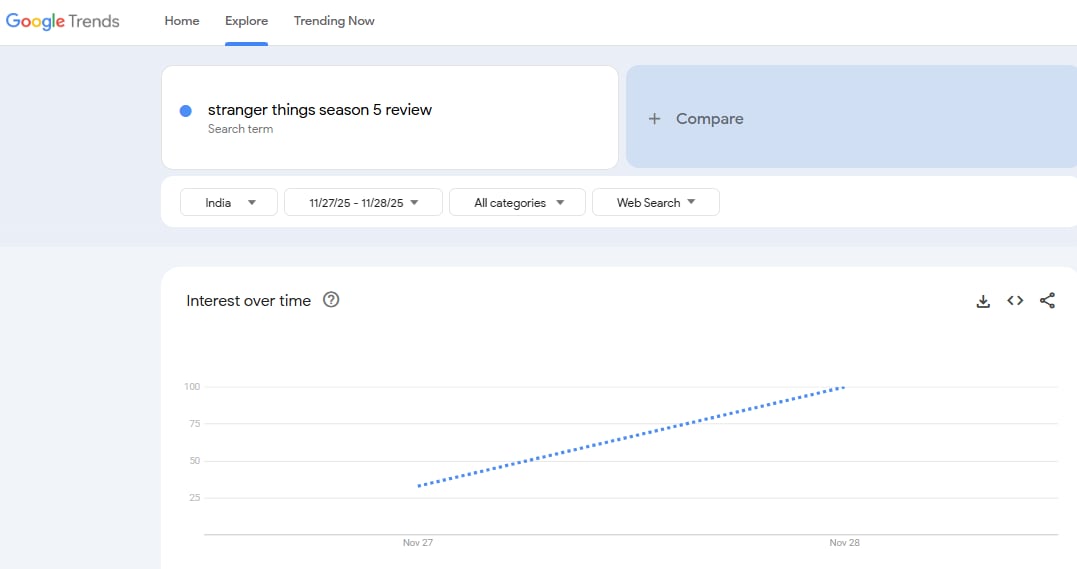Viewport: 1077px width, 569px height.
Task: Click the 100 value on chart axis
Action: (192, 386)
